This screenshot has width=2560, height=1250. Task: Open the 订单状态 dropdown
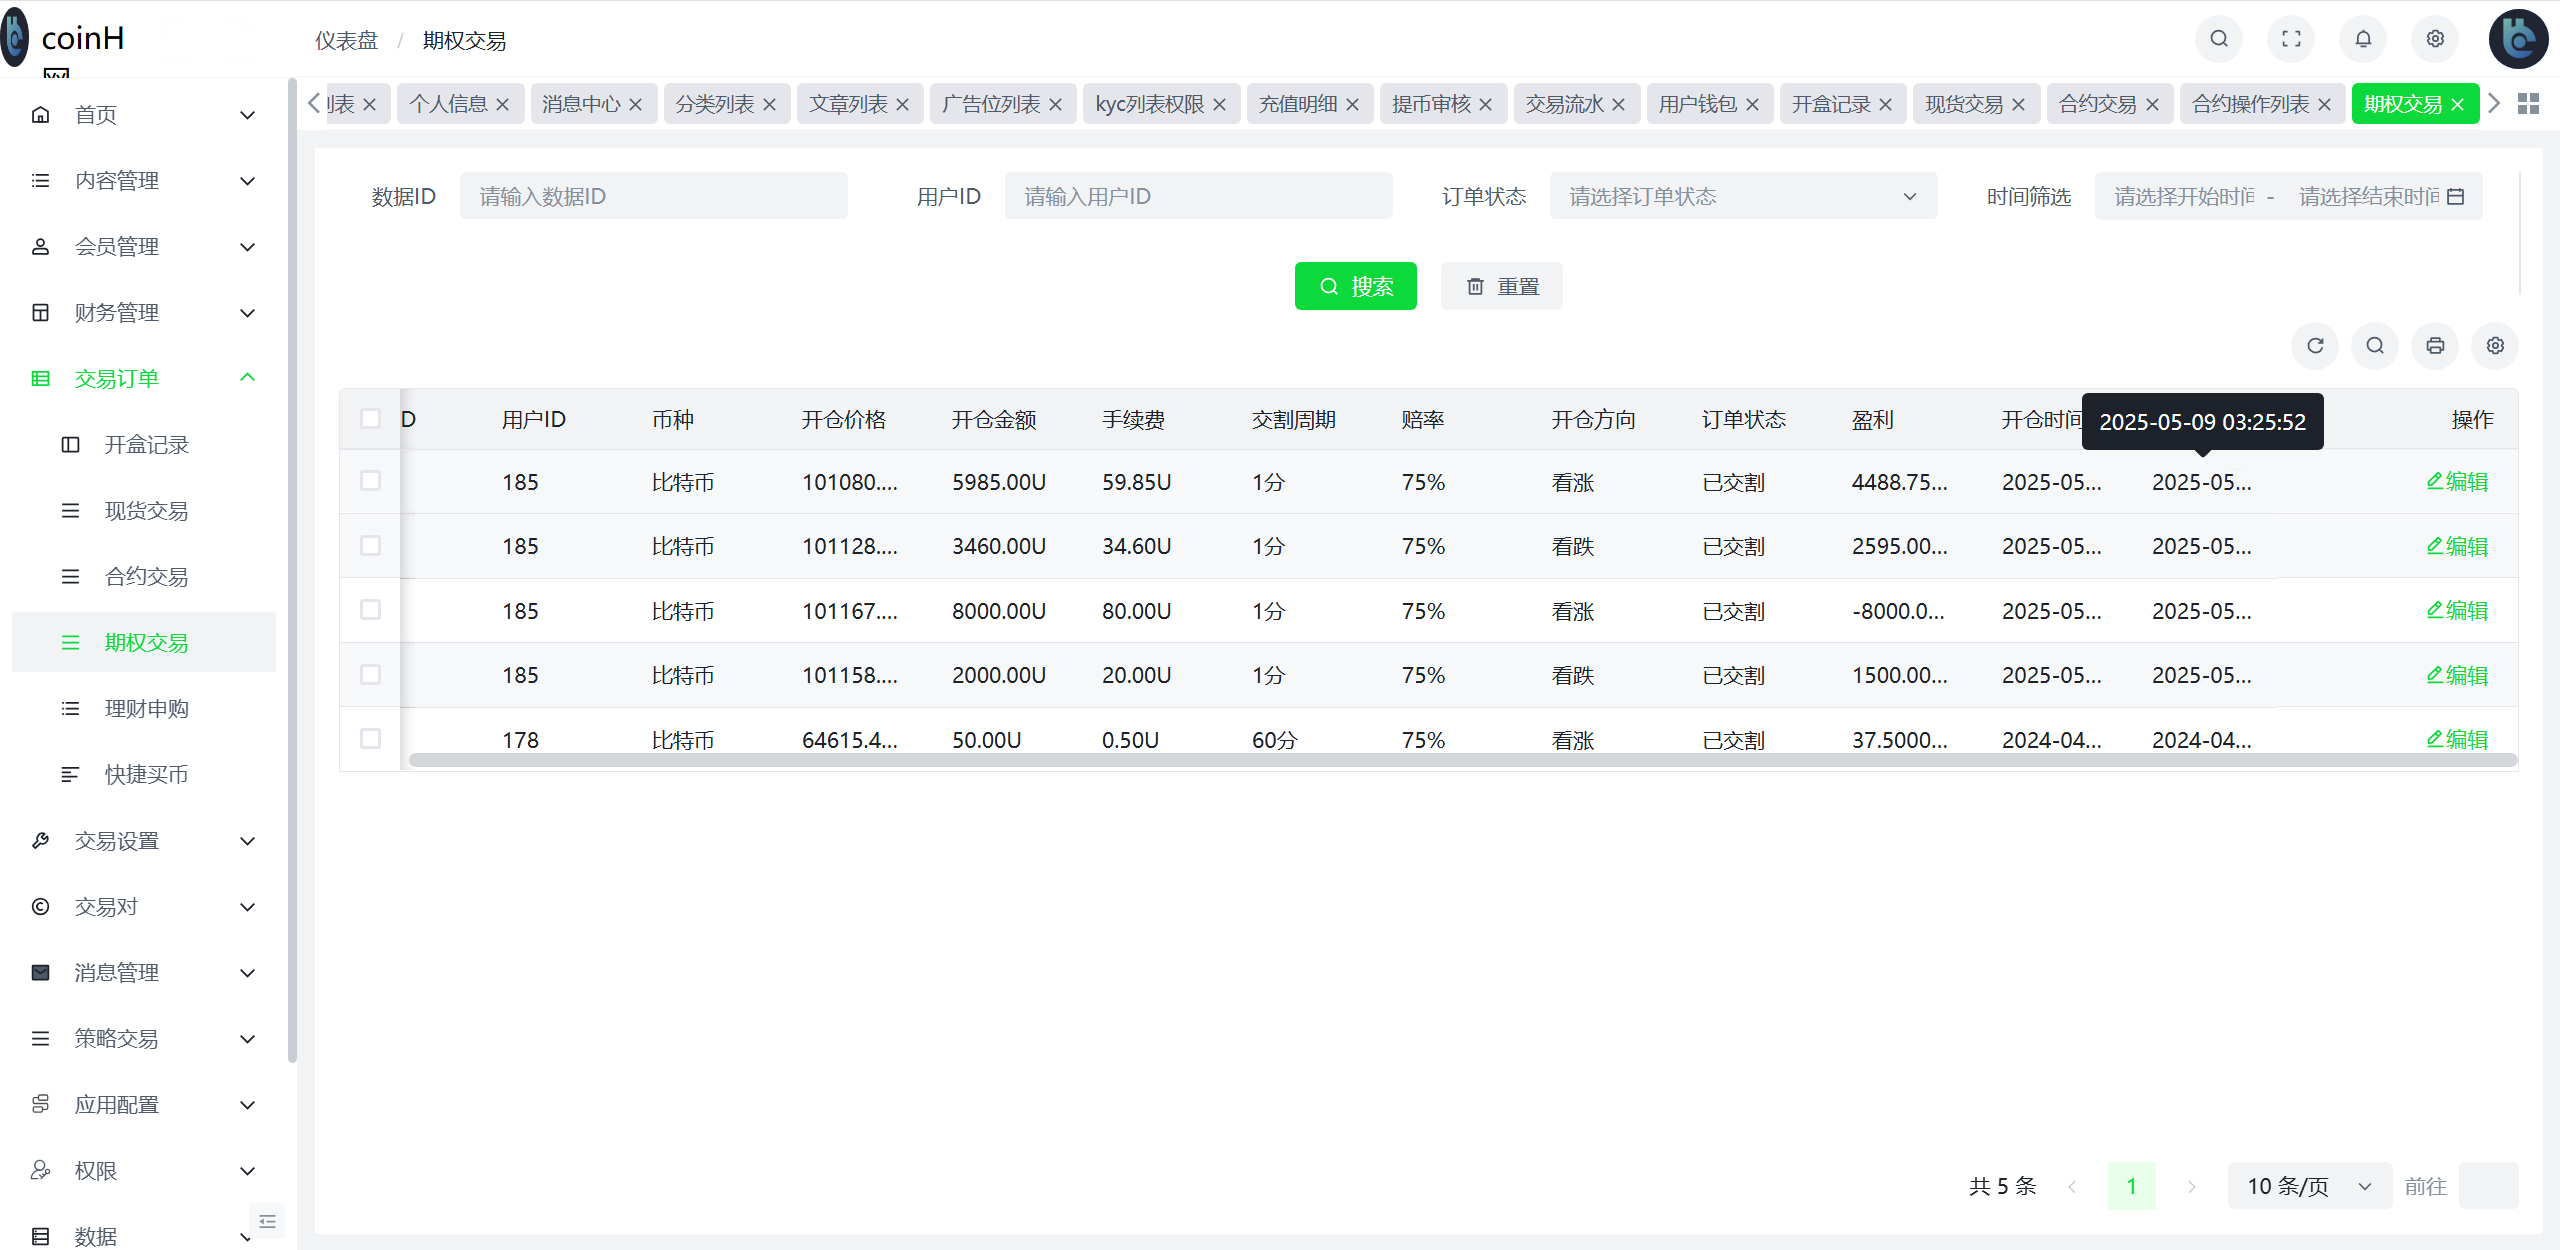click(x=1743, y=195)
